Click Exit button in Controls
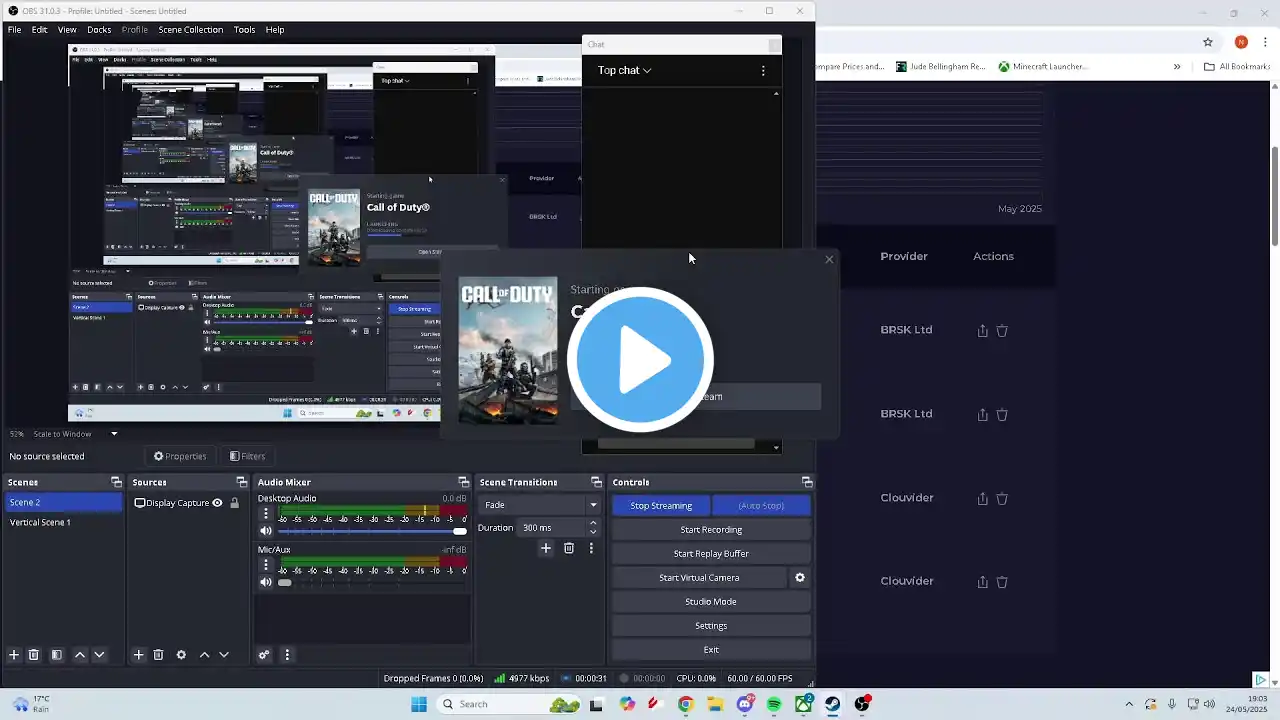This screenshot has height=720, width=1280. [x=711, y=649]
